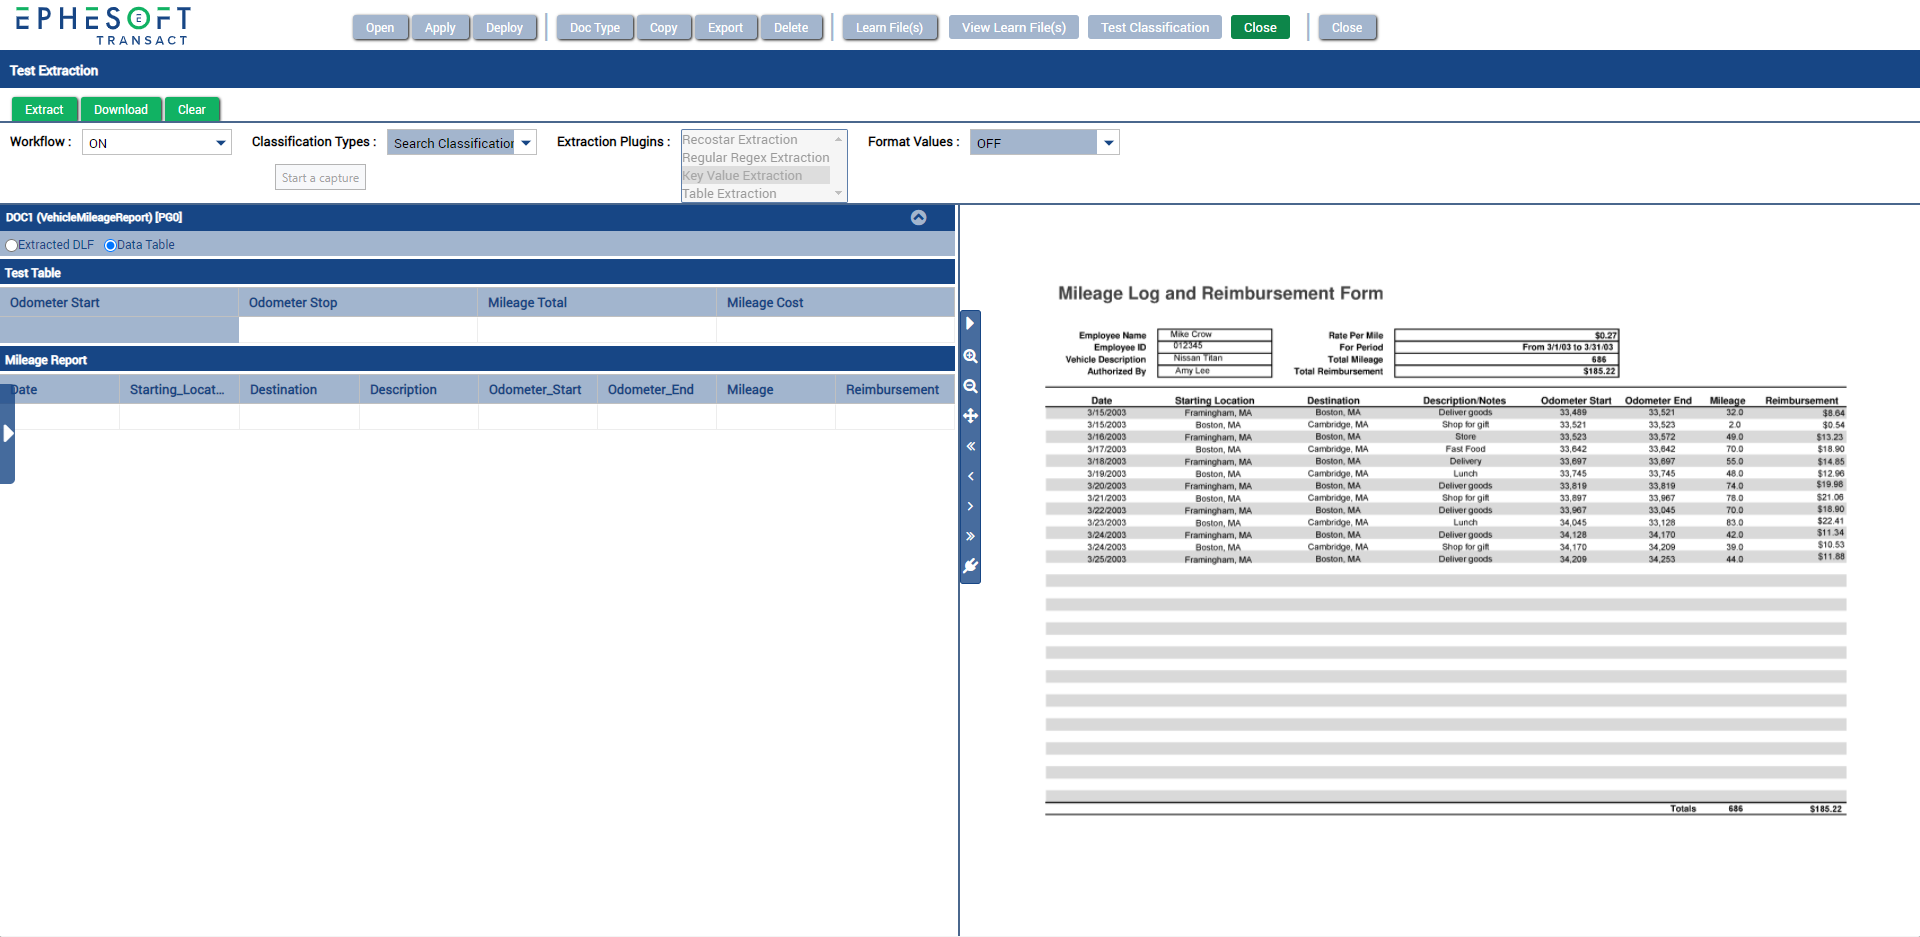Click the Test Classification button
This screenshot has width=1920, height=937.
pos(1155,28)
